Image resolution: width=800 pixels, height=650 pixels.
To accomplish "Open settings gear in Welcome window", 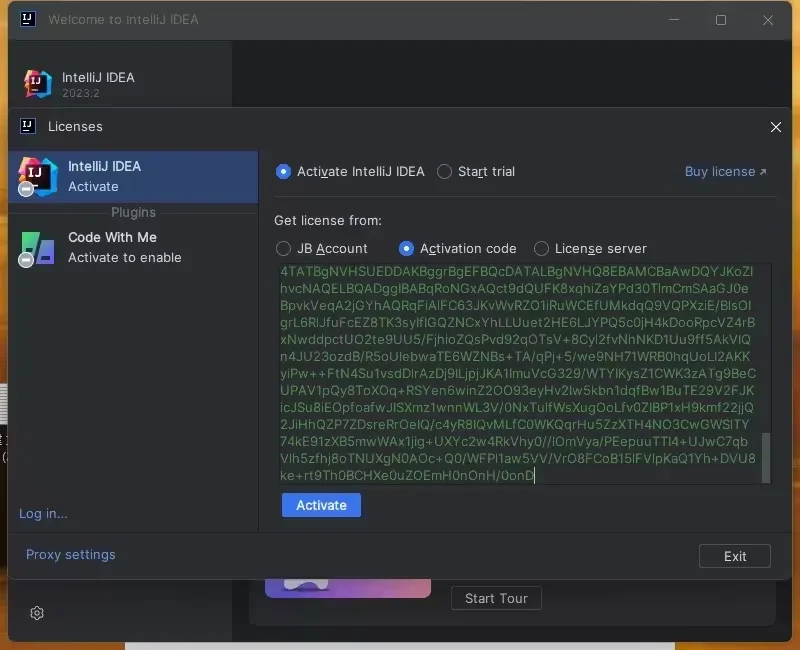I will [37, 613].
